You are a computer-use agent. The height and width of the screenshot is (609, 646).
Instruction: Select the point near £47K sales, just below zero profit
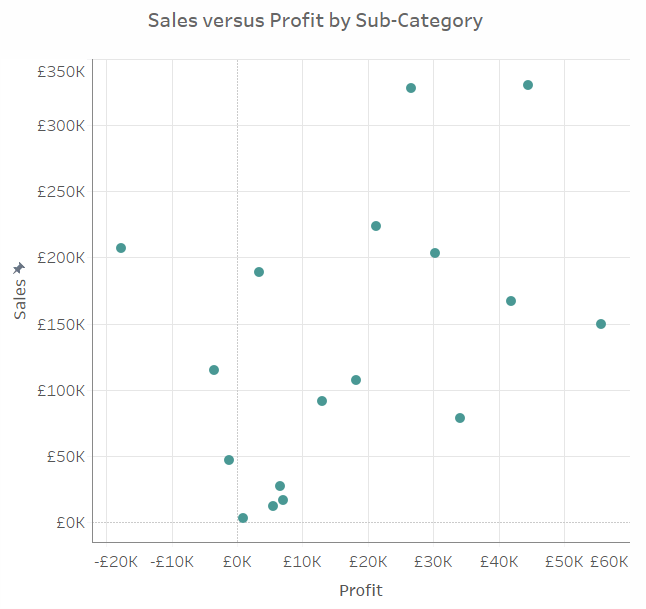tap(229, 460)
